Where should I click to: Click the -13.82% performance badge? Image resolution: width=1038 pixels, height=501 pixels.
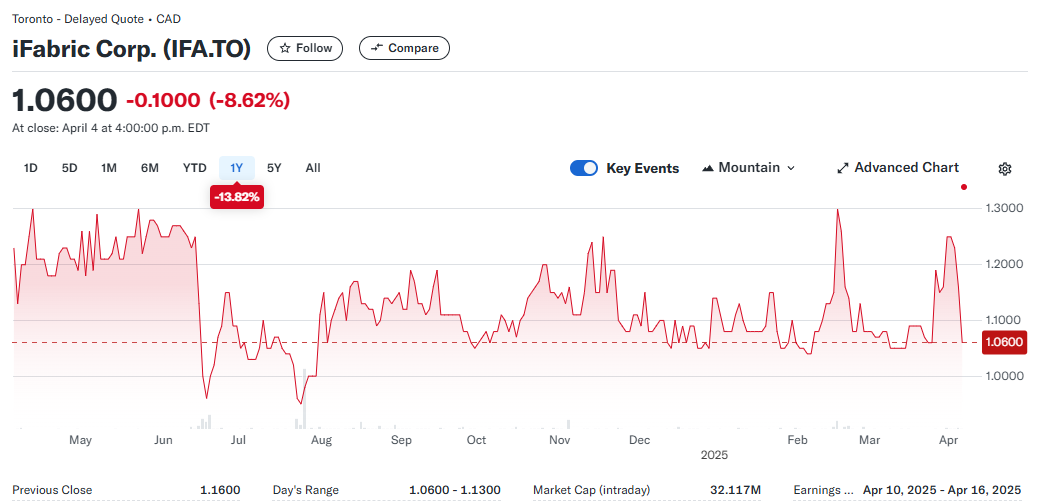[x=237, y=196]
